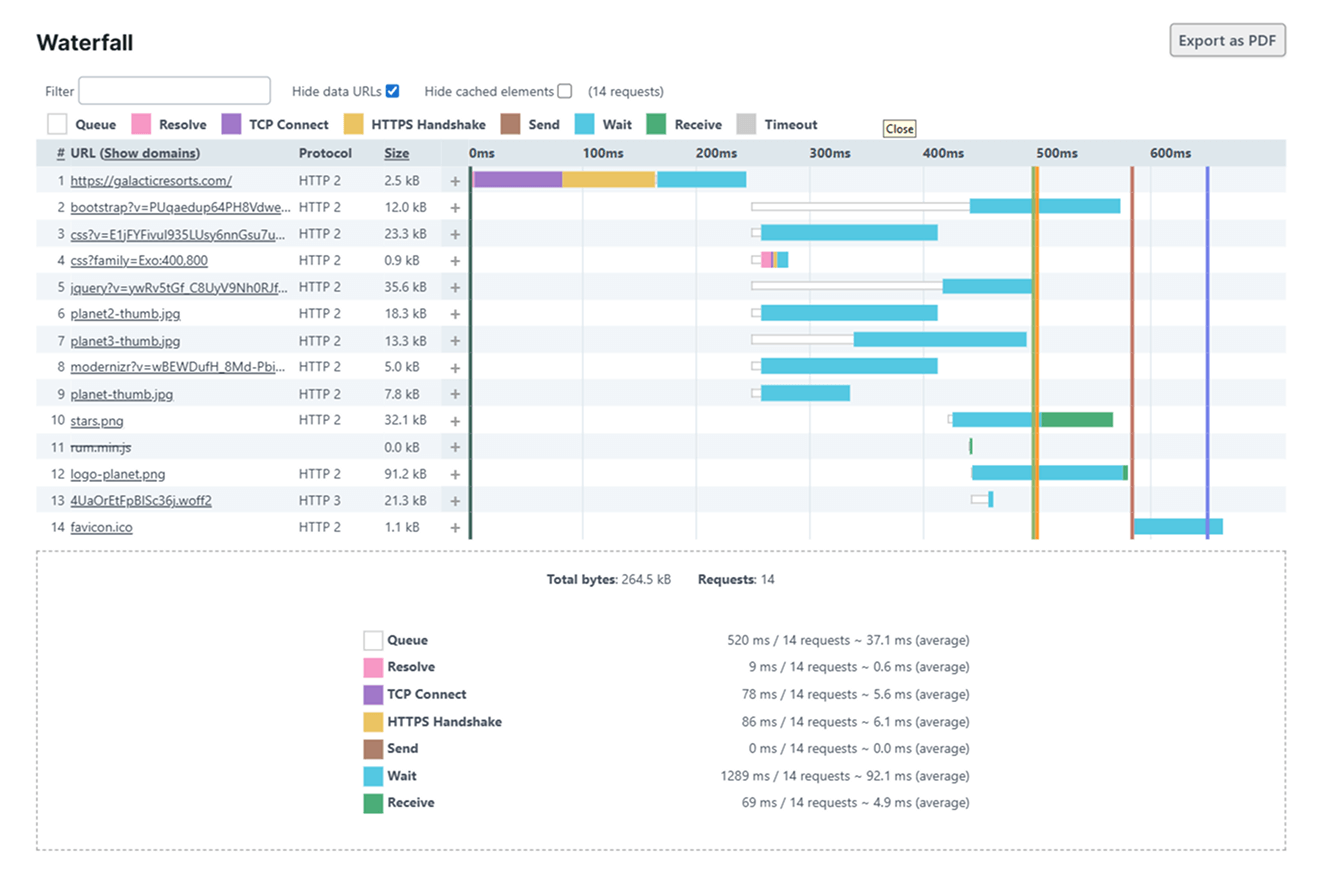Expand details for galacticresorts.com request row
1336x881 pixels.
point(455,181)
